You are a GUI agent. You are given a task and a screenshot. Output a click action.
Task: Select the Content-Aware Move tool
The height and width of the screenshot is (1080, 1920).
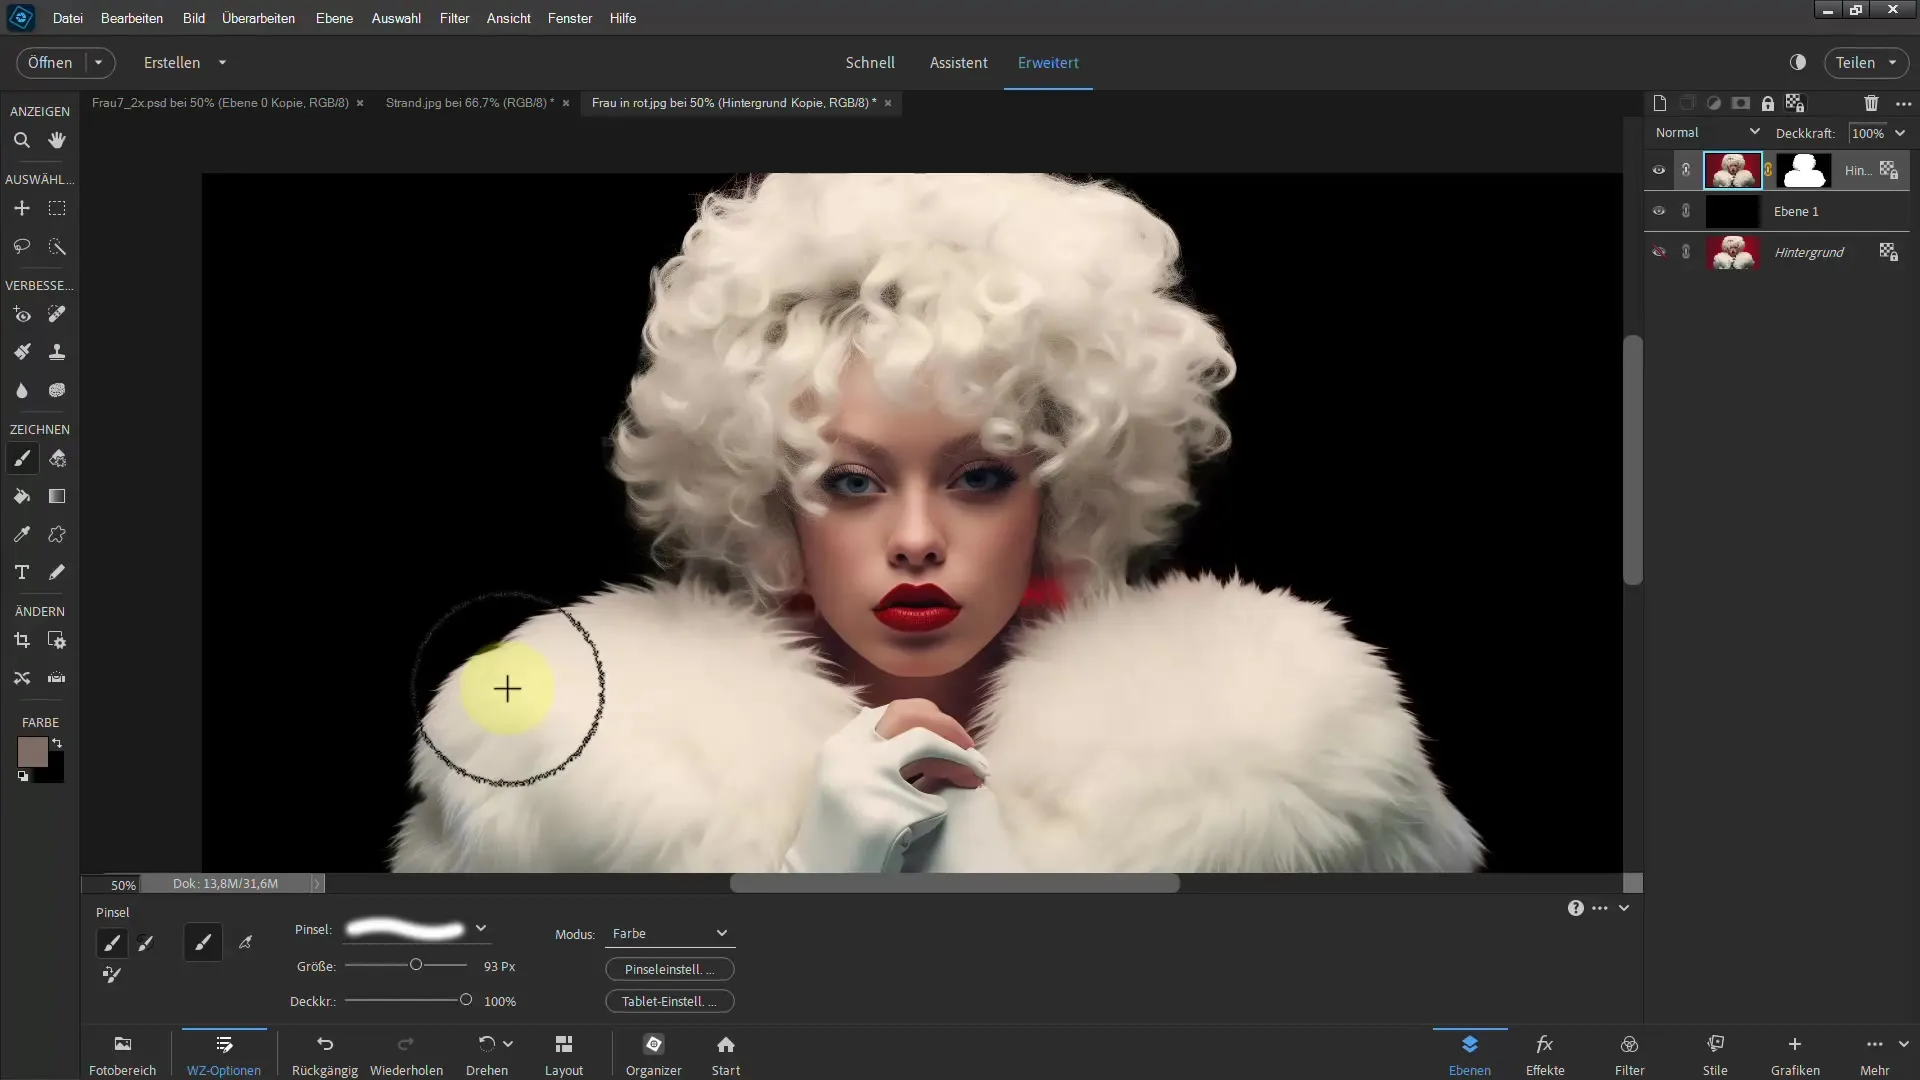point(21,678)
